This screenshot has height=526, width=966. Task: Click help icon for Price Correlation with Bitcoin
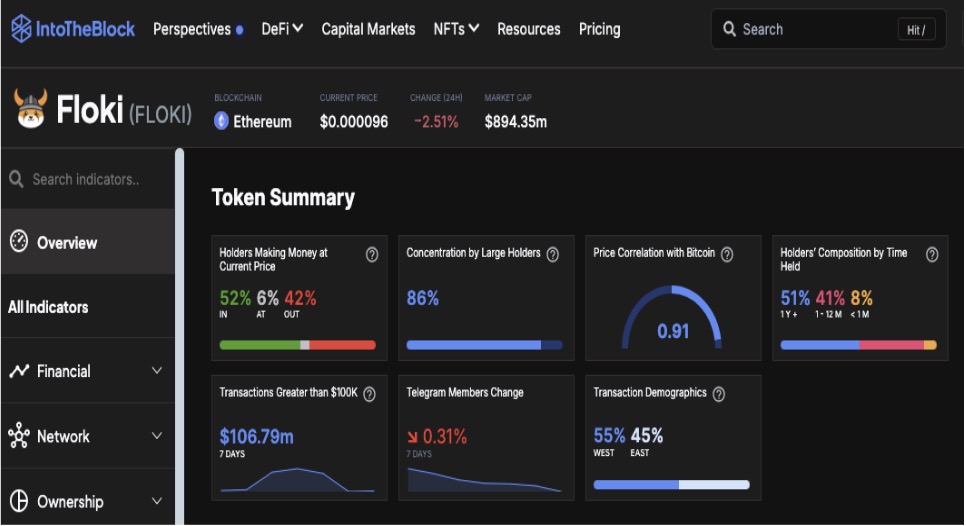pyautogui.click(x=727, y=255)
